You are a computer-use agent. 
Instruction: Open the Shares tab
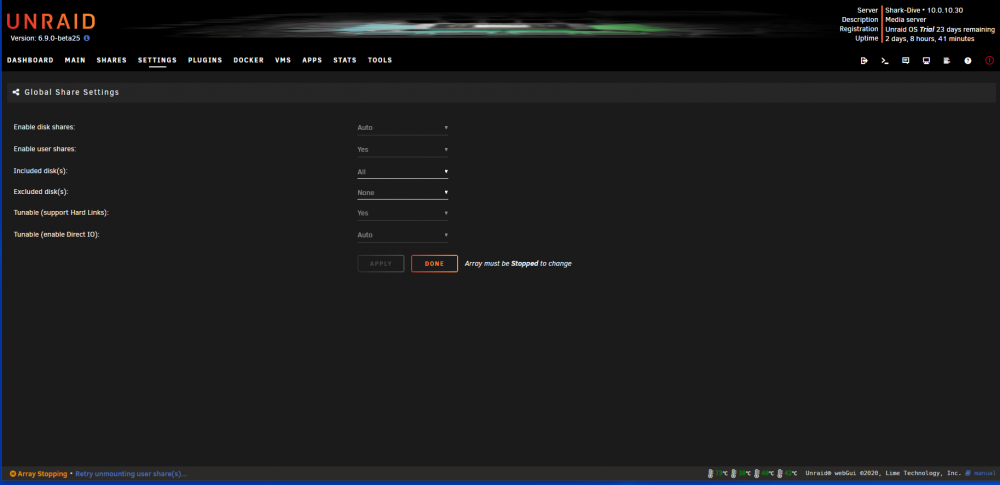[x=112, y=60]
